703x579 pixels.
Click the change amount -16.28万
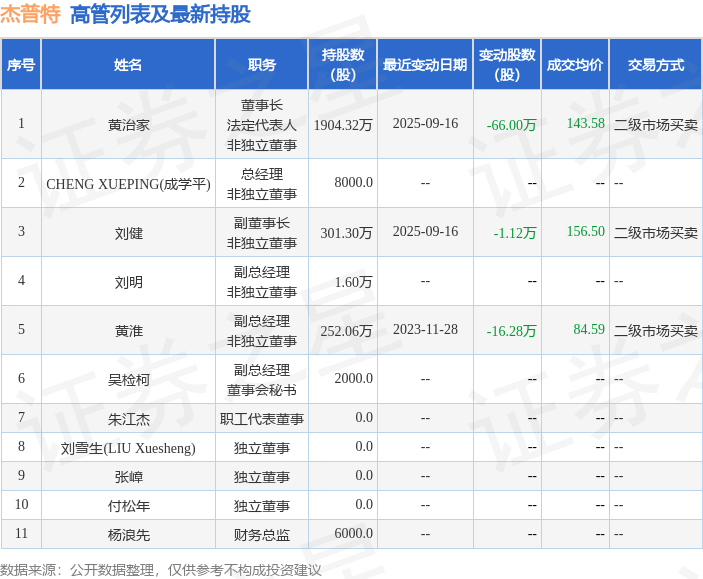[x=511, y=331]
